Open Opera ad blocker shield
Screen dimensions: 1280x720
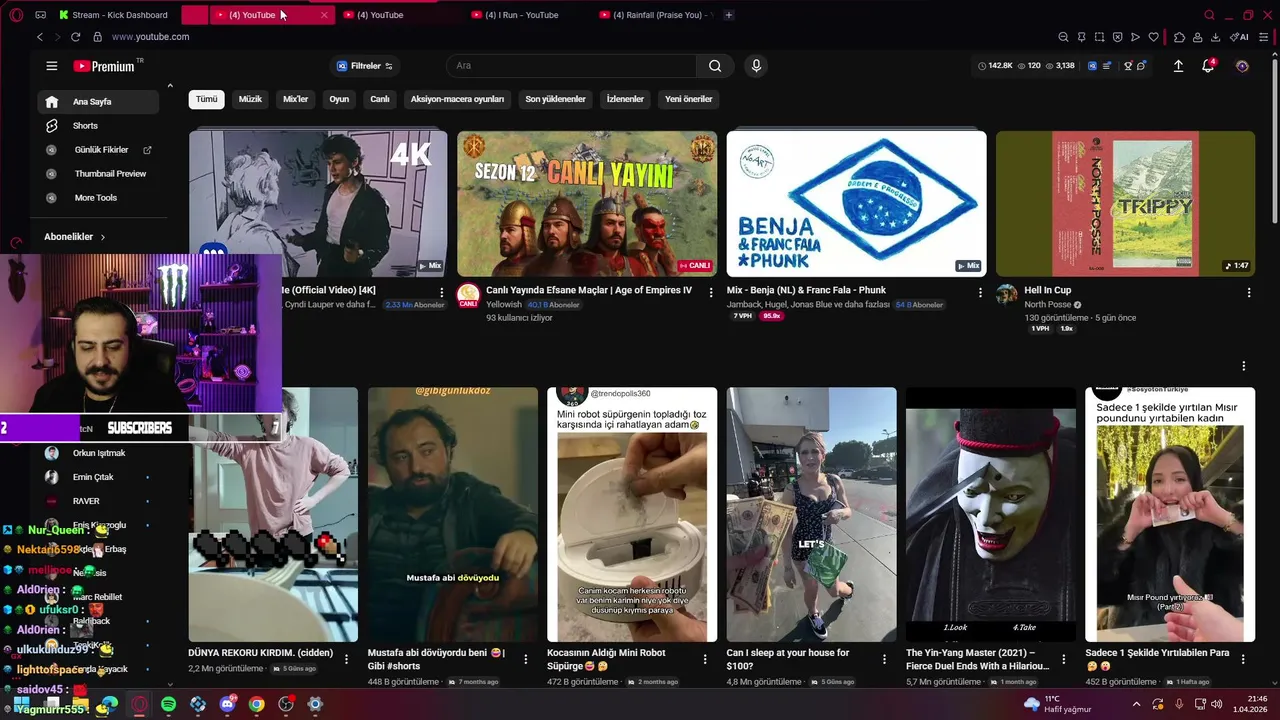tap(1117, 37)
